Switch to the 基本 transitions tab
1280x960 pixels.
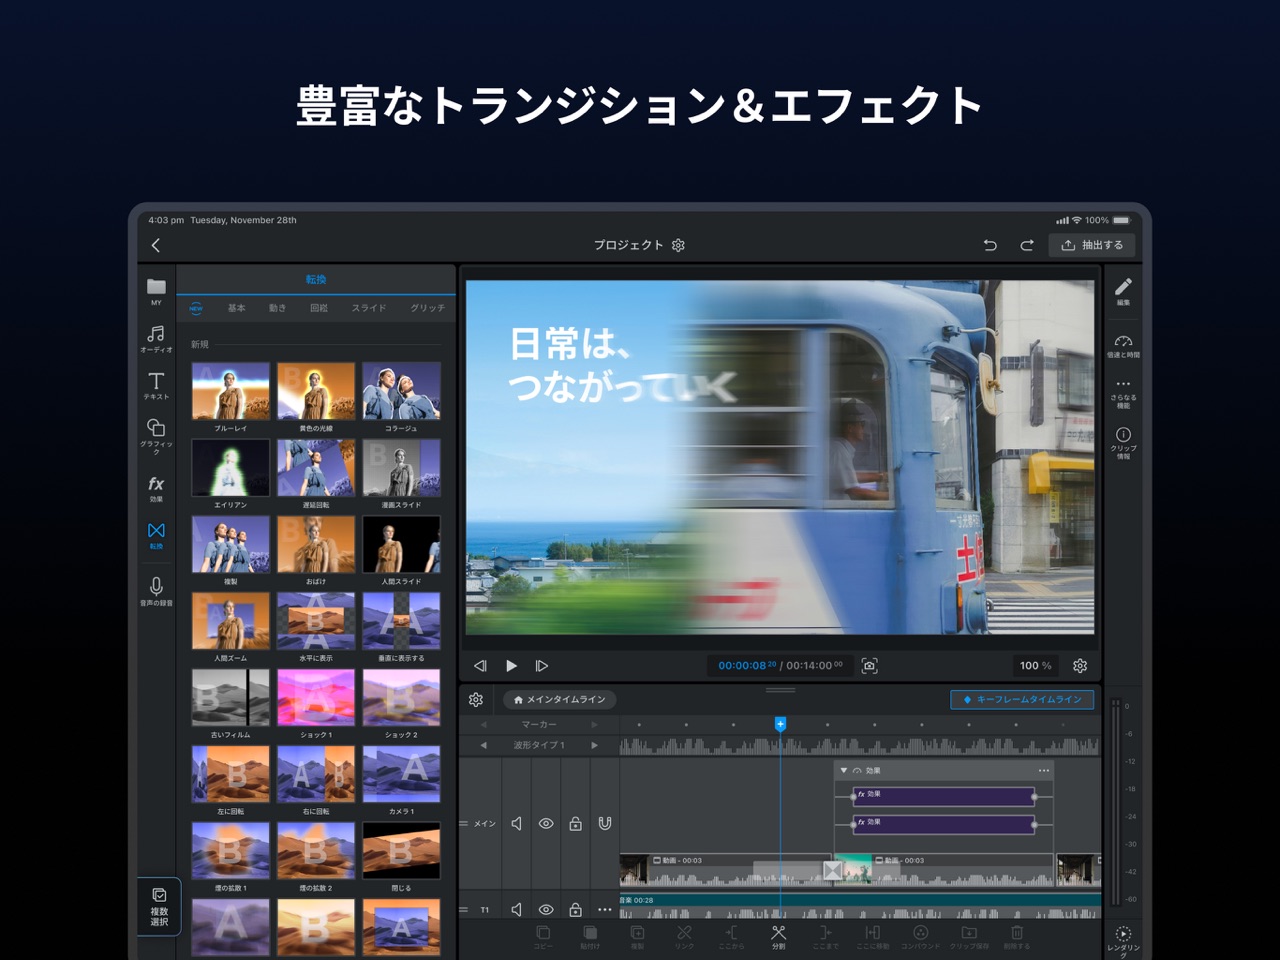tap(236, 308)
